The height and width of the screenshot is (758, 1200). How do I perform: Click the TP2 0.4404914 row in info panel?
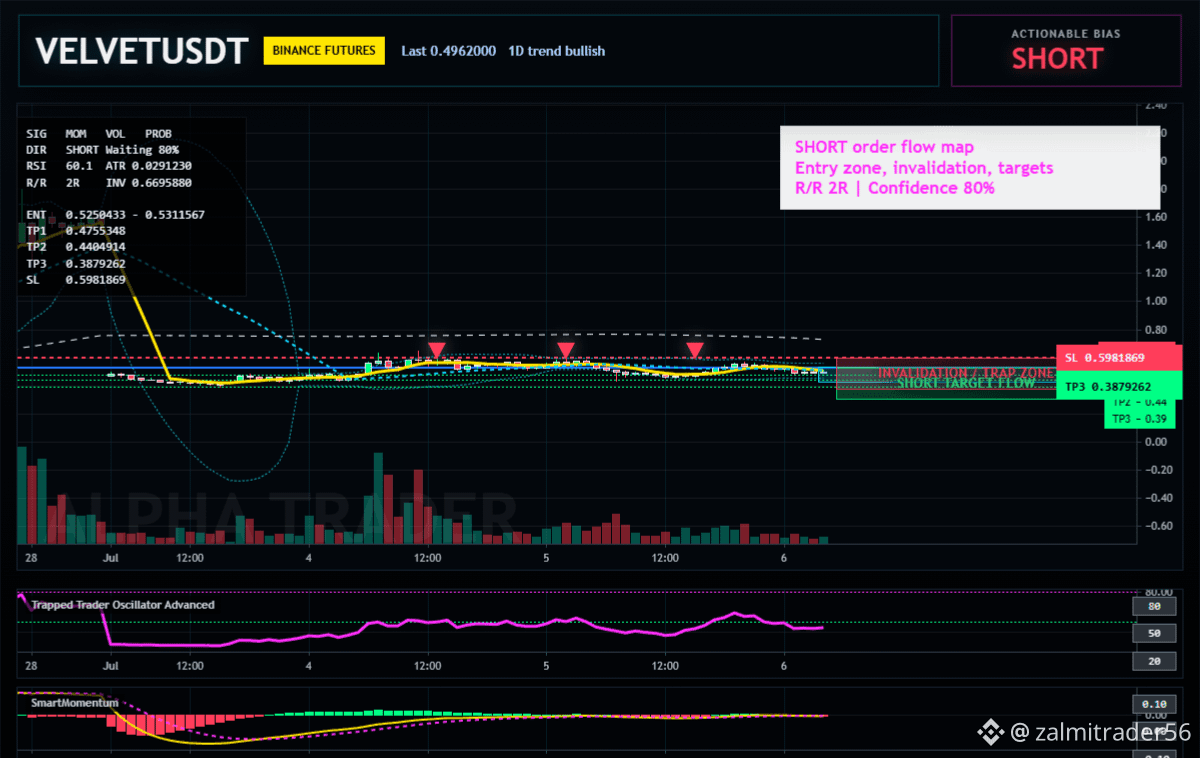click(76, 247)
